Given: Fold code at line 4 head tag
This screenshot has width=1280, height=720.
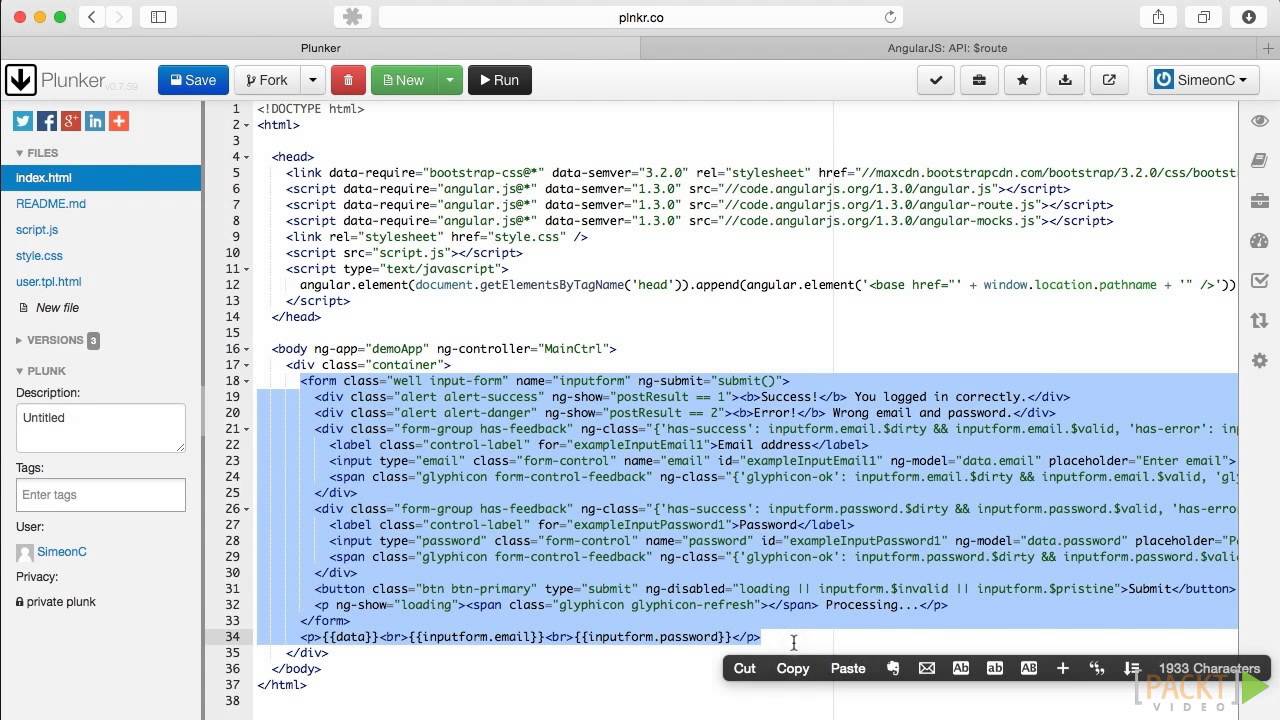Looking at the screenshot, I should [247, 157].
